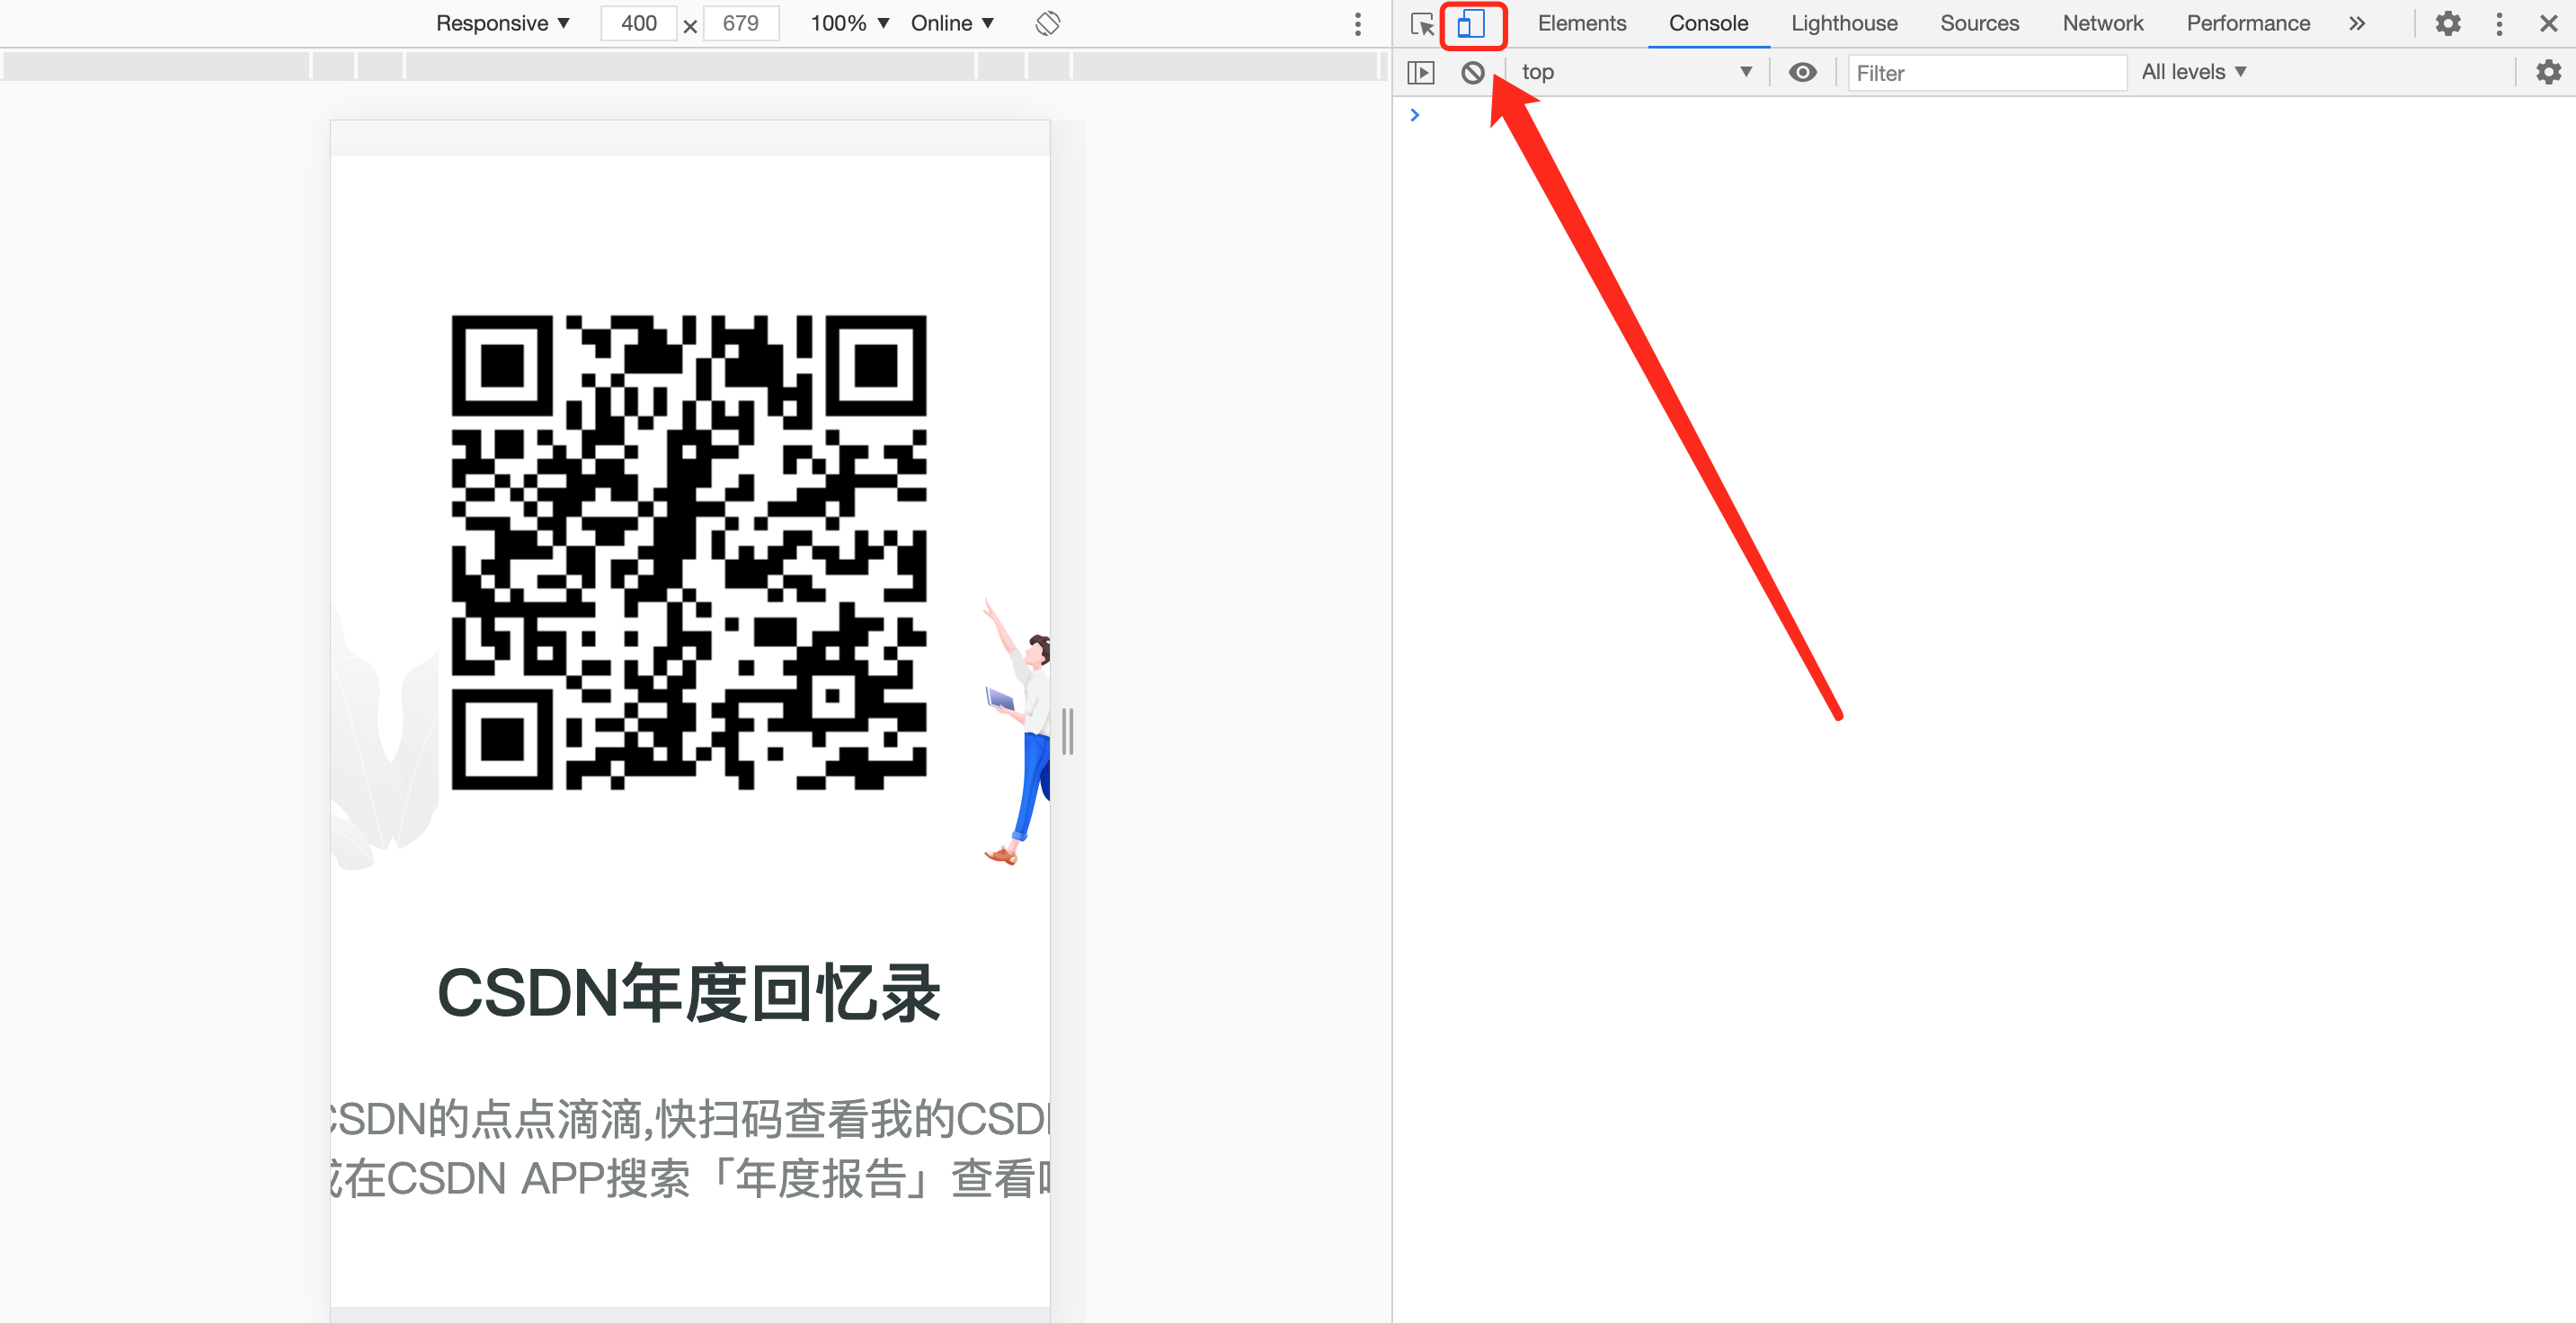Viewport: 2576px width, 1323px height.
Task: Open device toolbar more options menu
Action: pyautogui.click(x=1357, y=24)
